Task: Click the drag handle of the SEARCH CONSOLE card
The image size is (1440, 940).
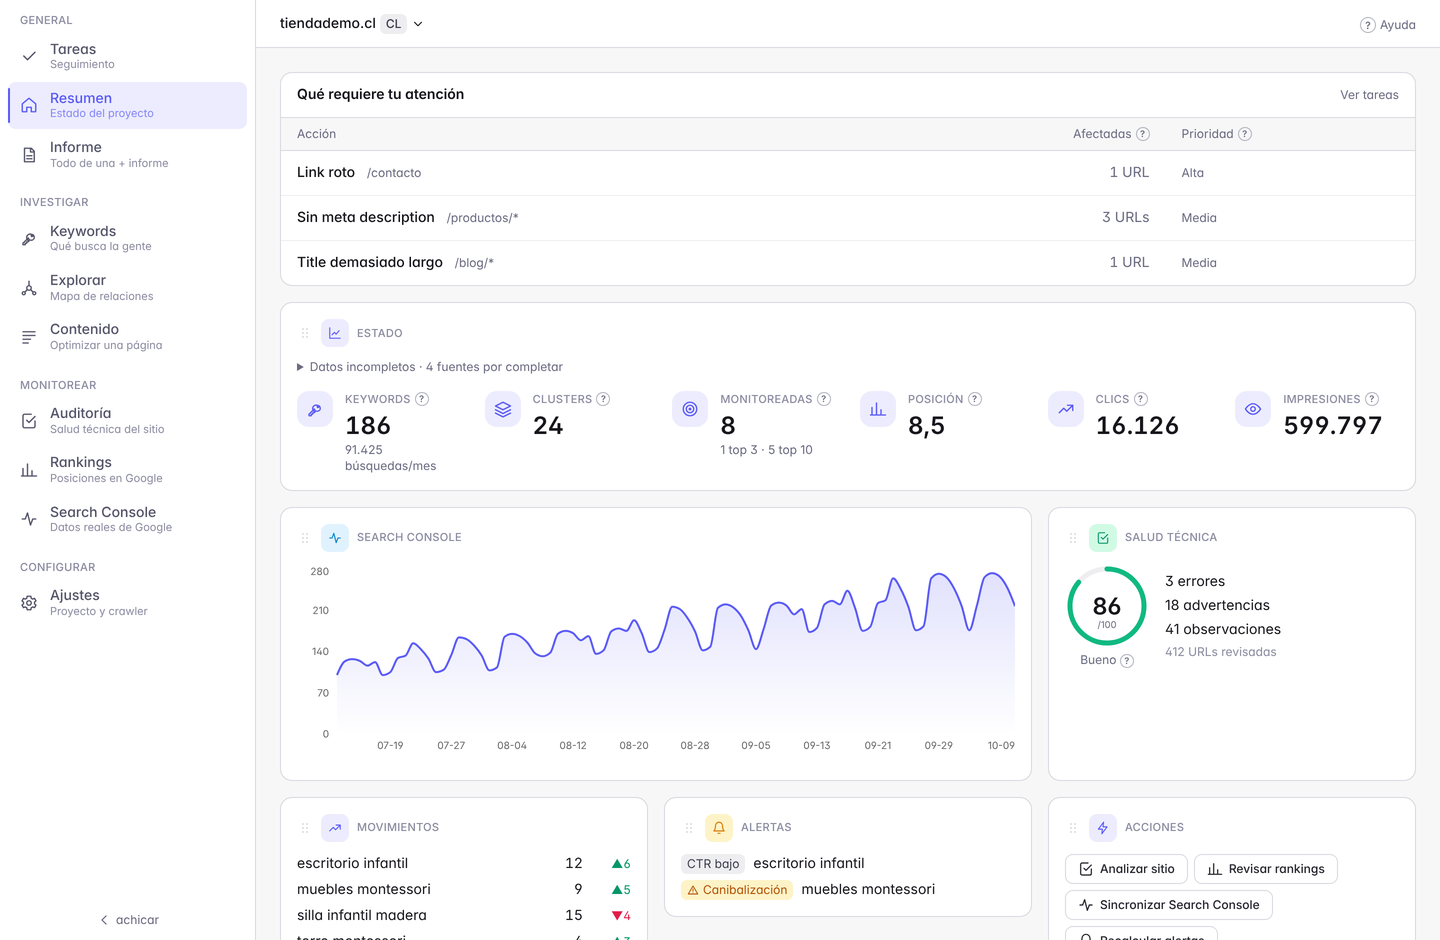Action: pyautogui.click(x=305, y=538)
